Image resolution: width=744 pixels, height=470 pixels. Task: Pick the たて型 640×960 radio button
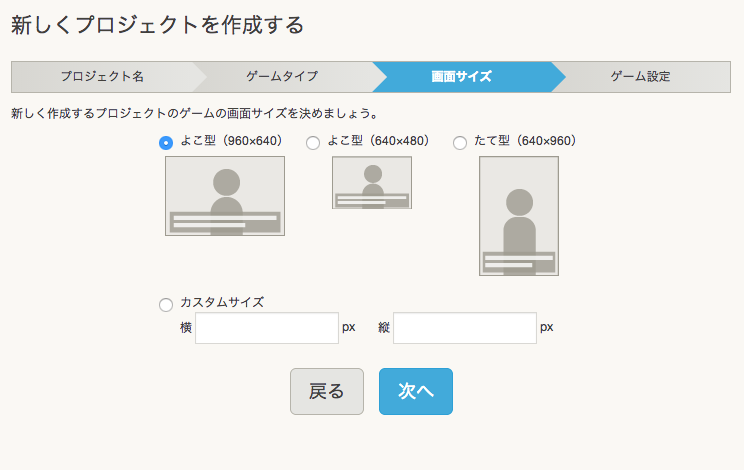coord(460,143)
